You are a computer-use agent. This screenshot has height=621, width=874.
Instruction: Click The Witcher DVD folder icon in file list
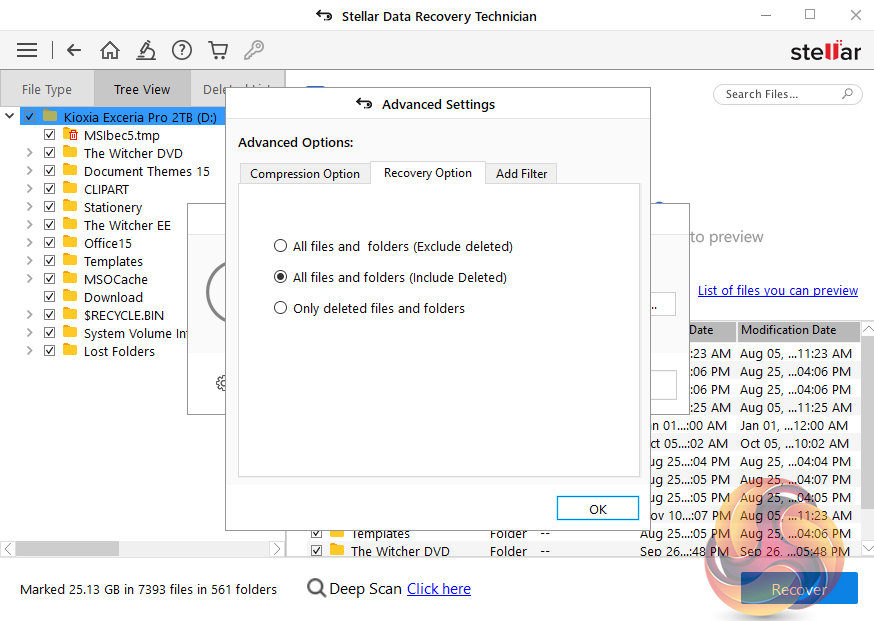tap(337, 550)
